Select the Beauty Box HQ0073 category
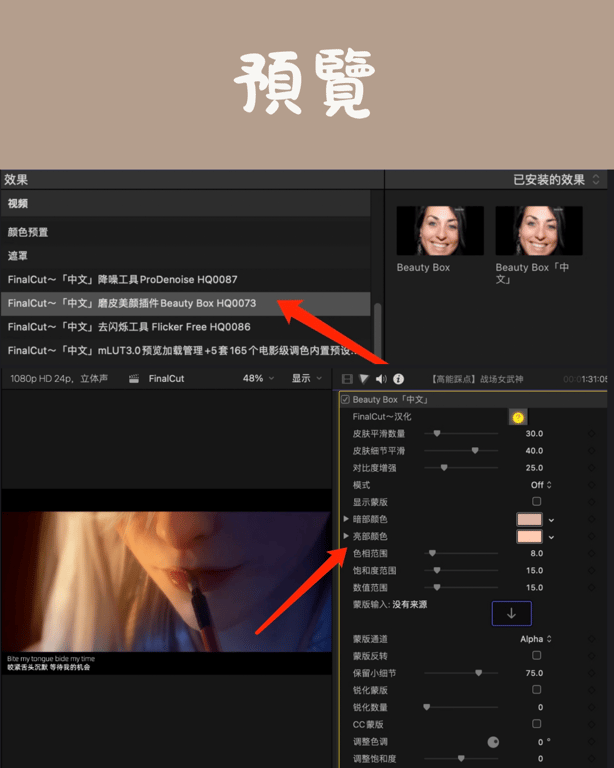Image resolution: width=614 pixels, height=768 pixels. point(185,304)
